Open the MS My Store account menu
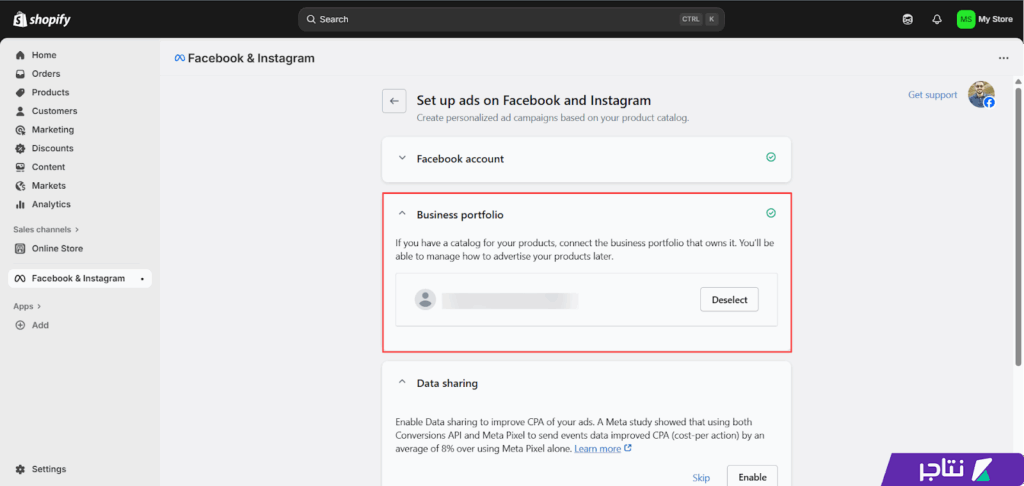Screen dimensions: 1024x486 984,19
